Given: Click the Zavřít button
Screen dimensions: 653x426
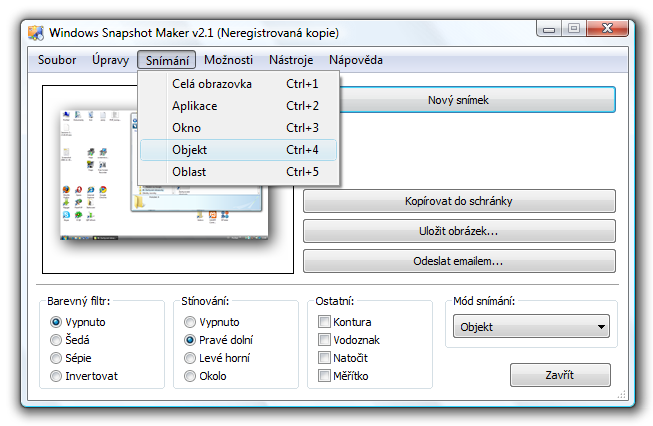Looking at the screenshot, I should point(560,375).
